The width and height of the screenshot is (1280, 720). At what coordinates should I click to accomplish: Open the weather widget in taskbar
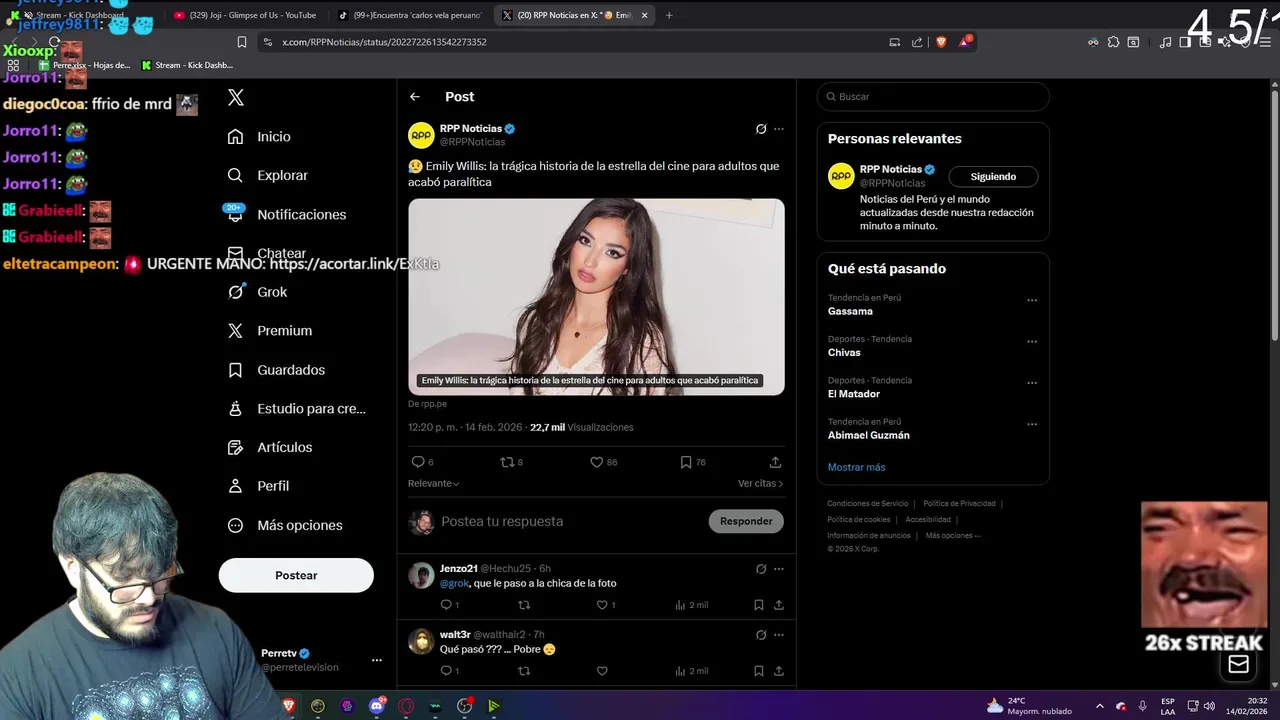1030,706
